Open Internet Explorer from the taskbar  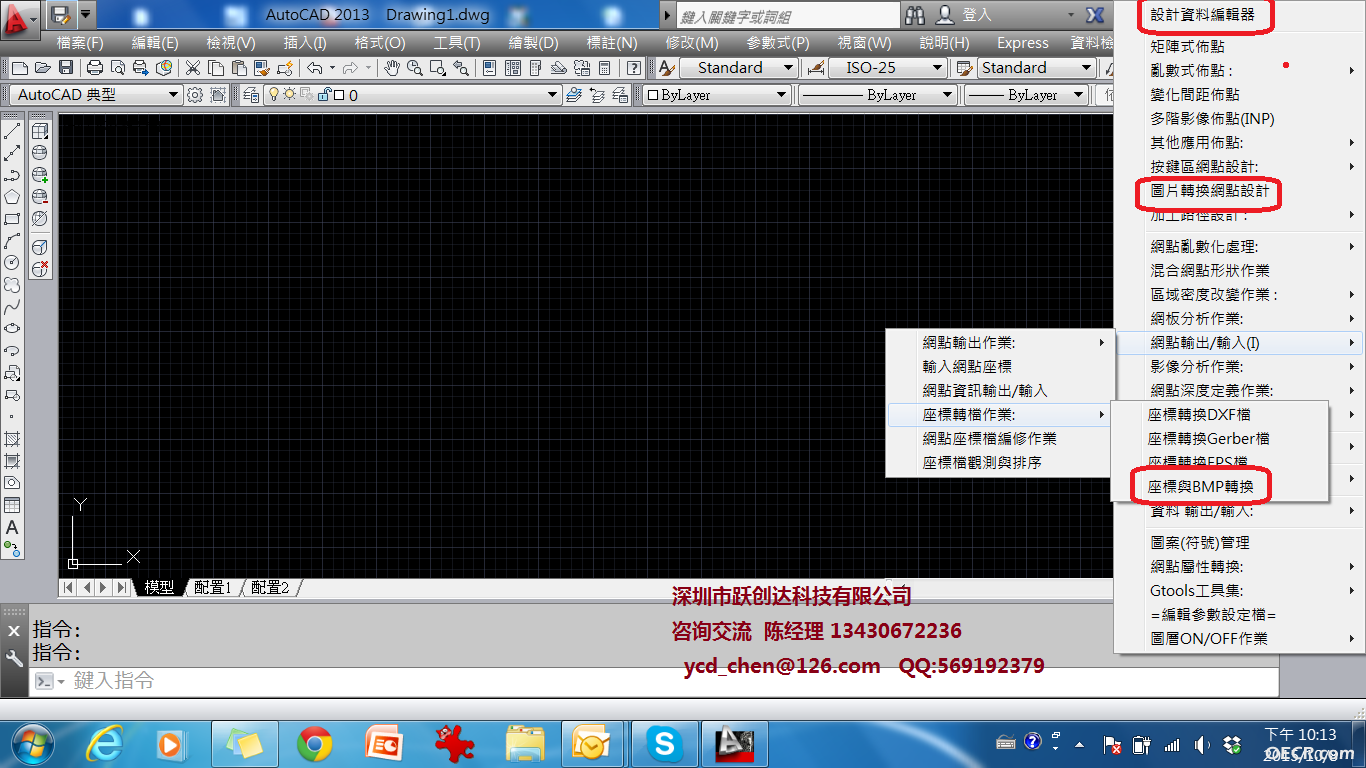pyautogui.click(x=103, y=744)
